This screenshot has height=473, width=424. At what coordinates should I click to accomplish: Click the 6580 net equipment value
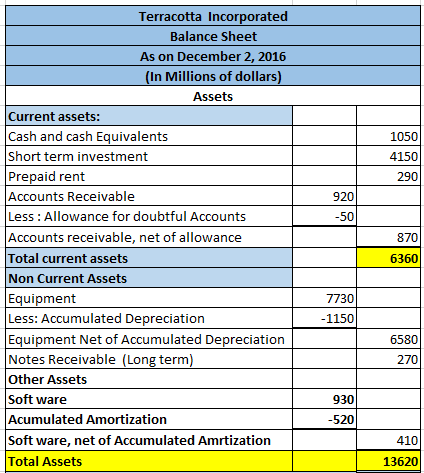click(388, 339)
